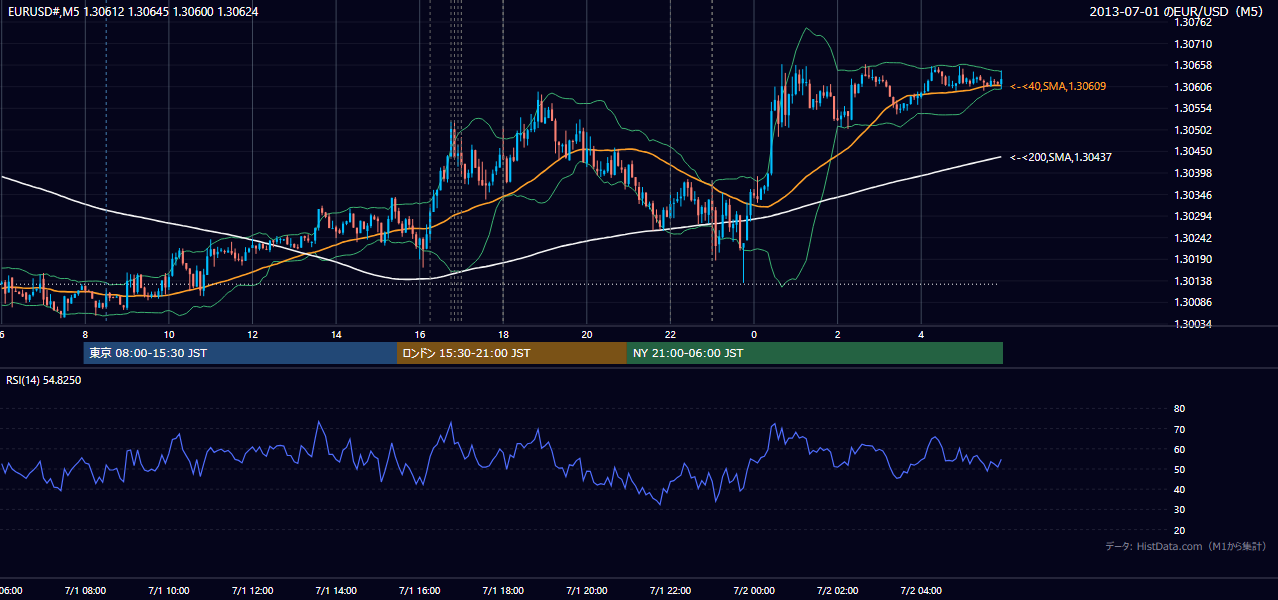
Task: Click price level 1.30242 on the axis
Action: [x=1192, y=238]
